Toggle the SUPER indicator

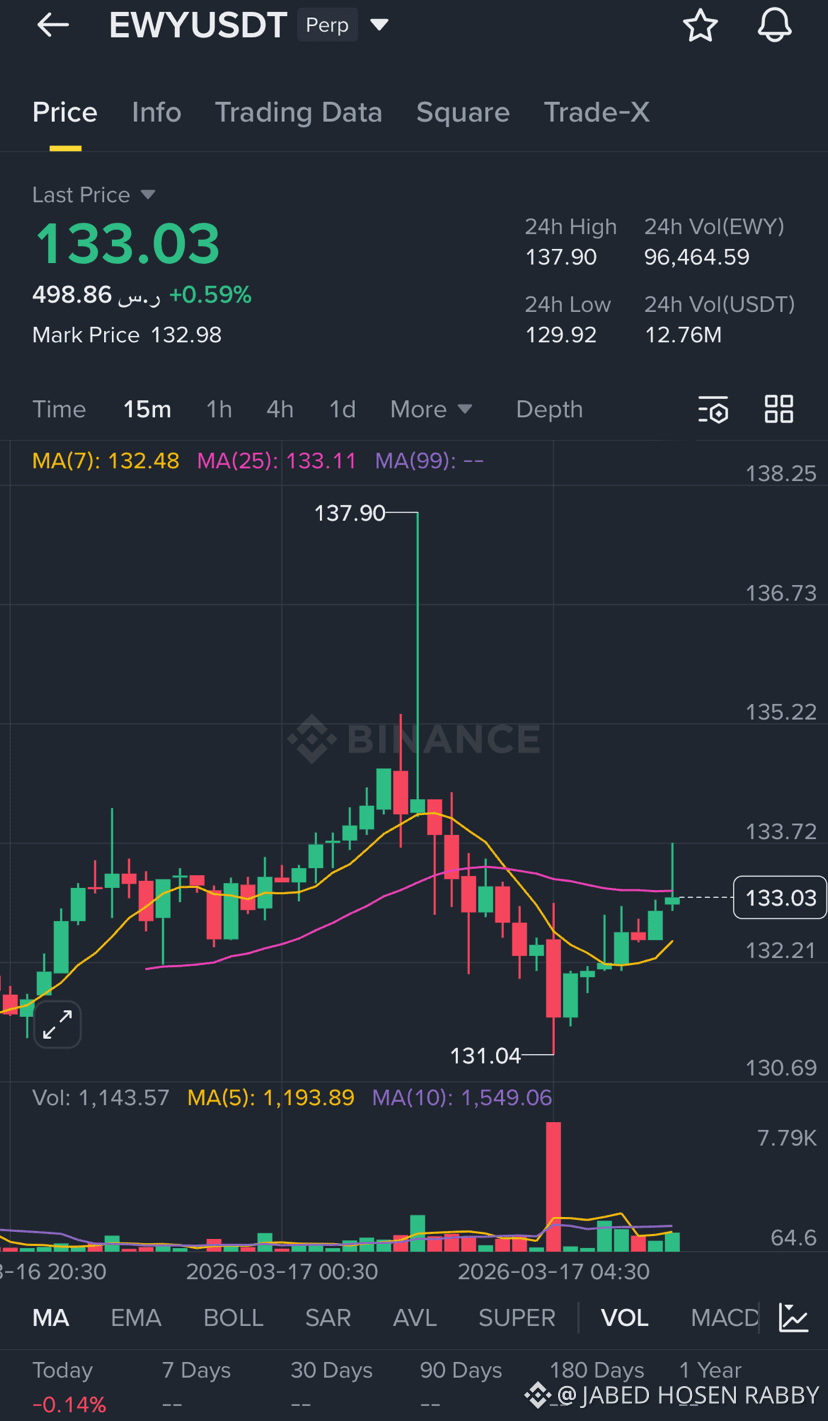click(x=517, y=1318)
